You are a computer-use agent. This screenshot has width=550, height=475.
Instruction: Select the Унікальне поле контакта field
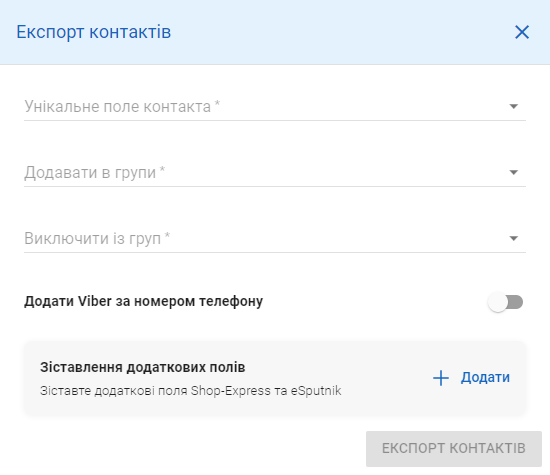click(x=275, y=106)
